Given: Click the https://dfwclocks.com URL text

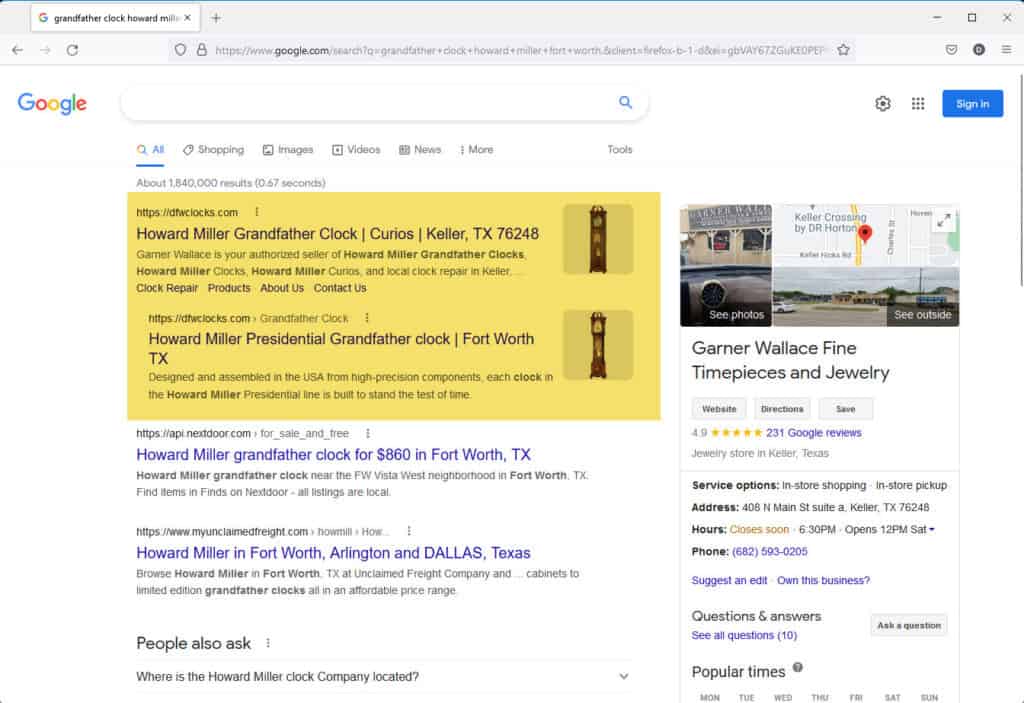Looking at the screenshot, I should tap(187, 212).
